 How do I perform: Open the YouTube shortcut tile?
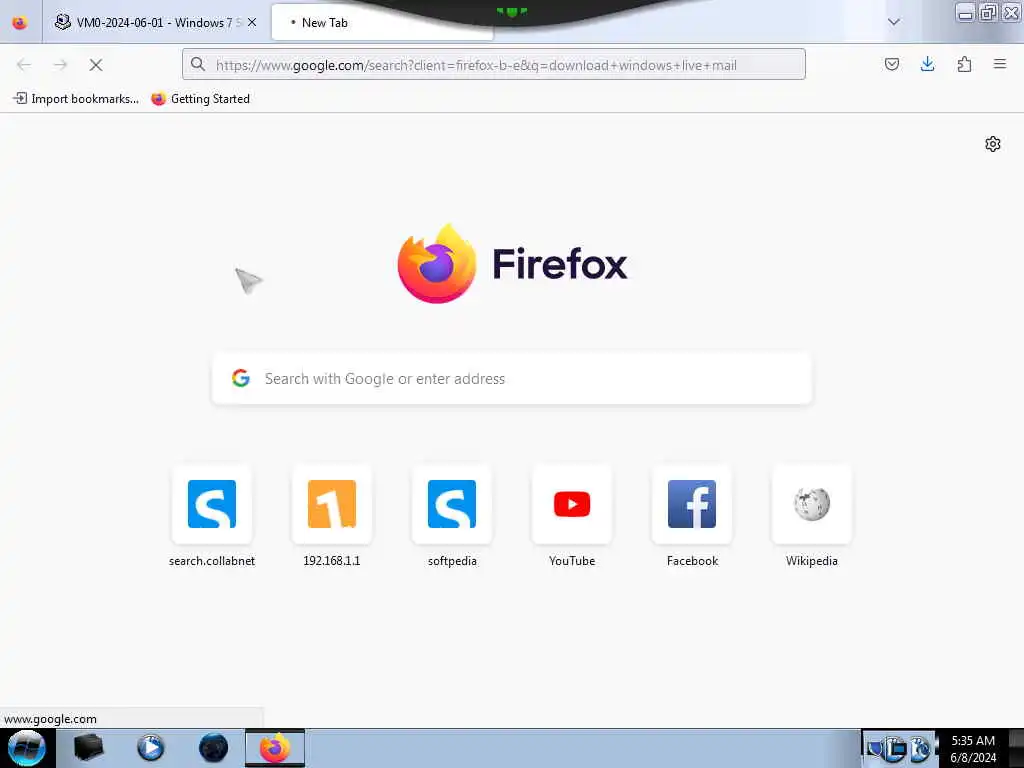(572, 504)
